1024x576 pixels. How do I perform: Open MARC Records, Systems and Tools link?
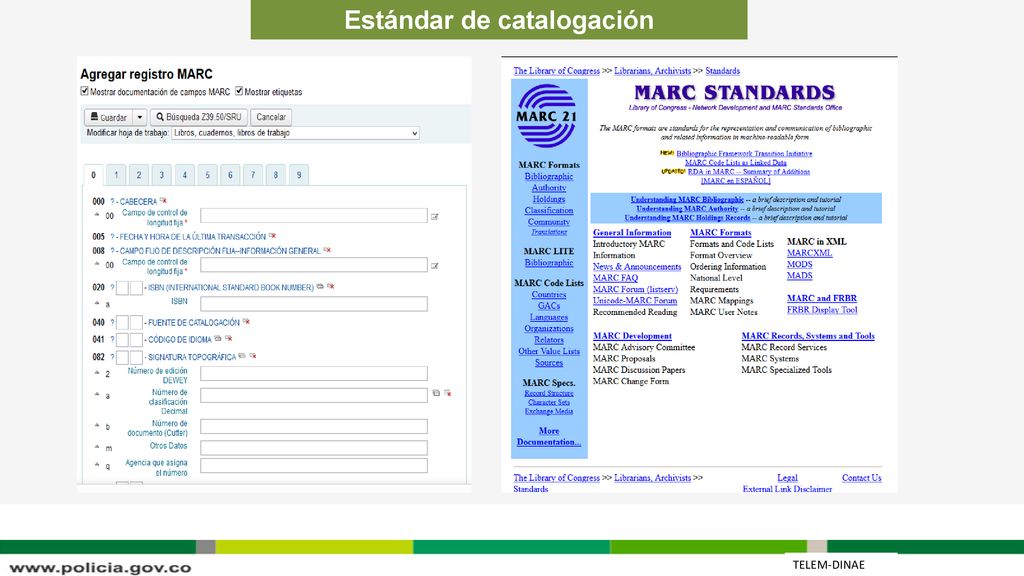(x=808, y=336)
